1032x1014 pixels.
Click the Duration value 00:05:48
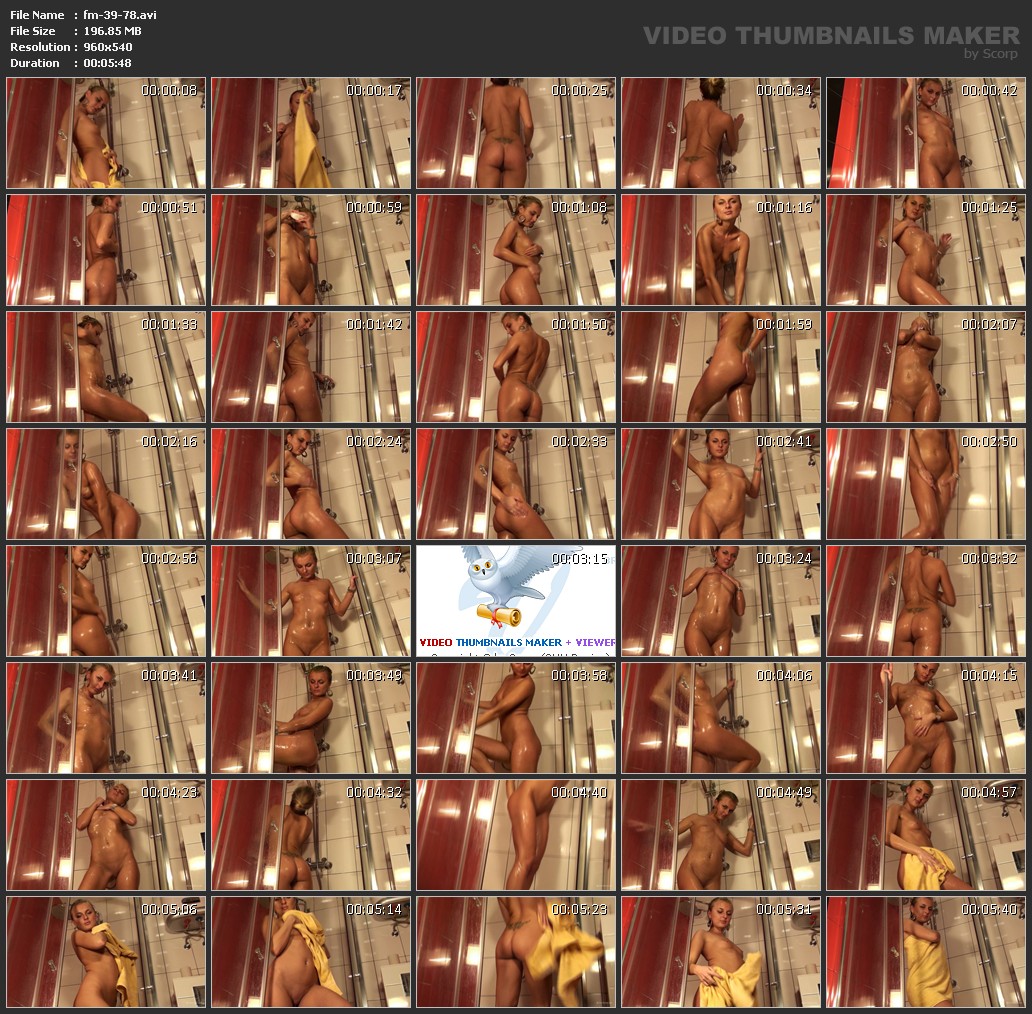click(107, 63)
